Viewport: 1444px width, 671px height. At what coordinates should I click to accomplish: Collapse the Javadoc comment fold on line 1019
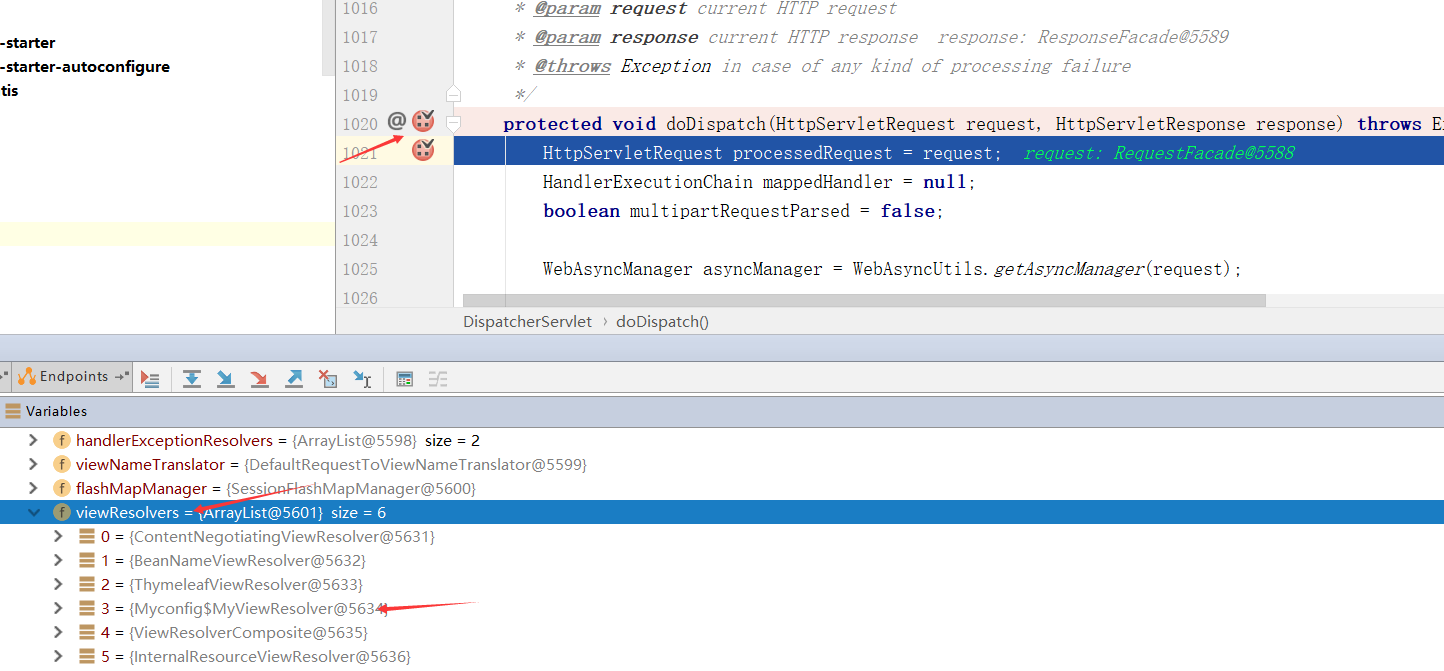453,95
